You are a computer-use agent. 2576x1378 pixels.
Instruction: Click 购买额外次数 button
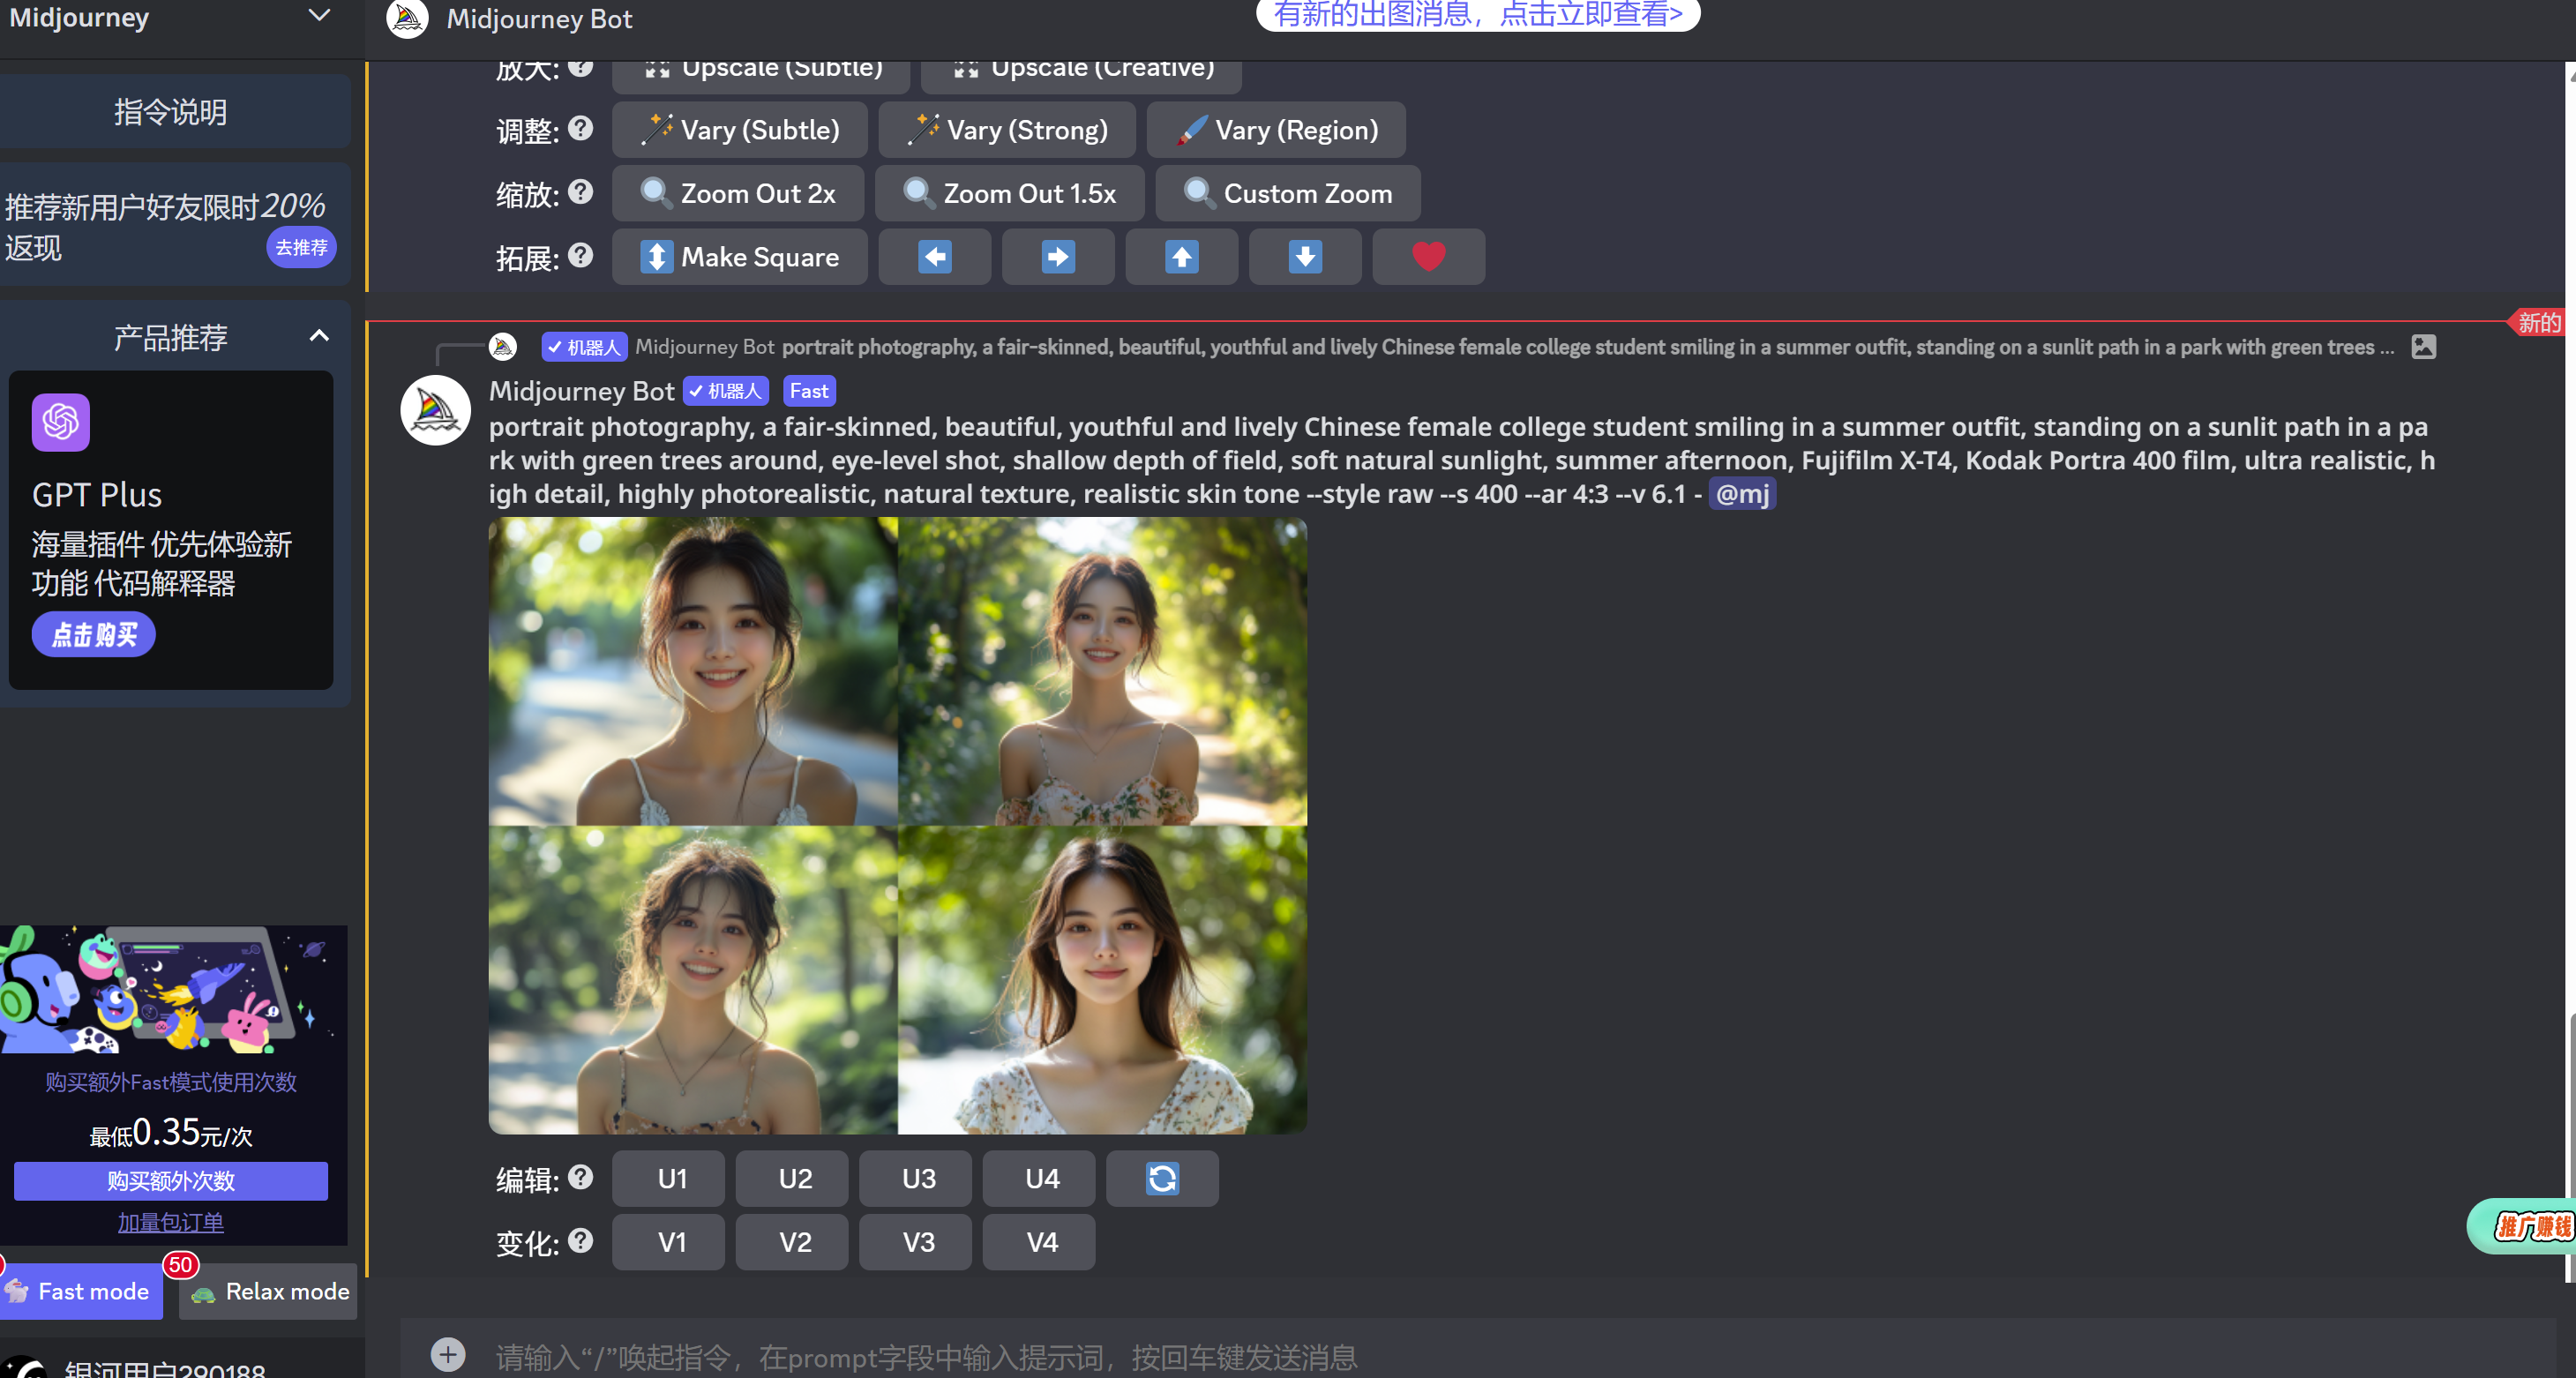[171, 1180]
